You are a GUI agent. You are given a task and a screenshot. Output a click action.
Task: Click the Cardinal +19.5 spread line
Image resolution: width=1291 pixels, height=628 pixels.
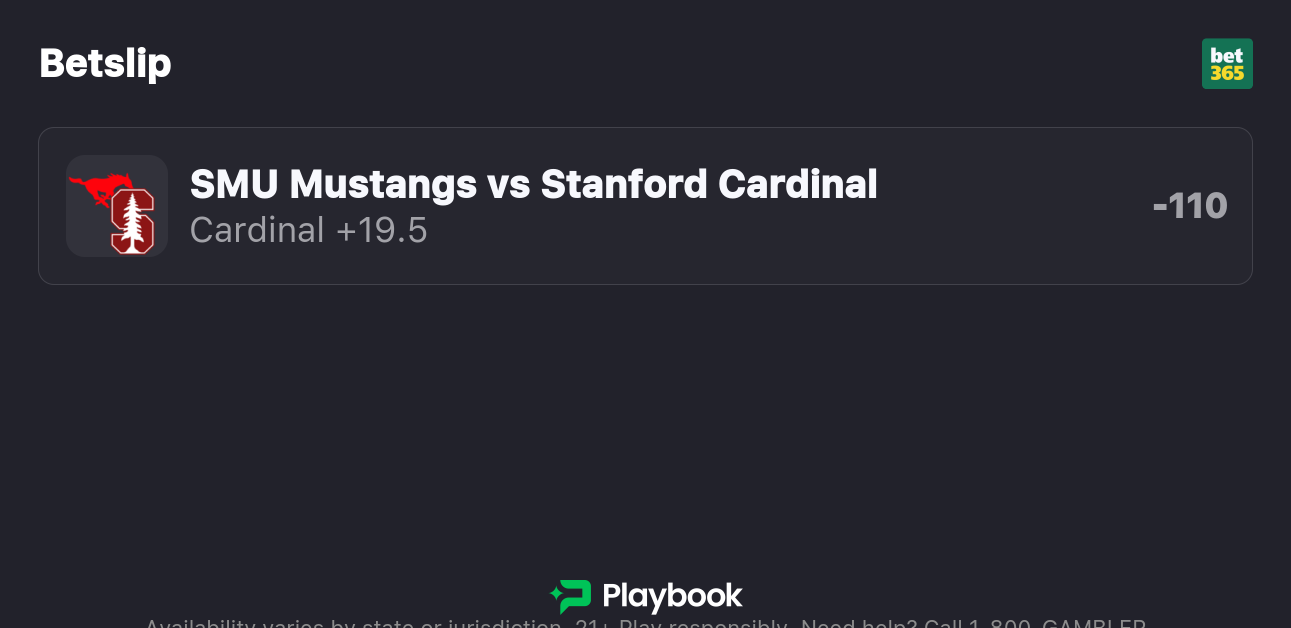[x=308, y=231]
